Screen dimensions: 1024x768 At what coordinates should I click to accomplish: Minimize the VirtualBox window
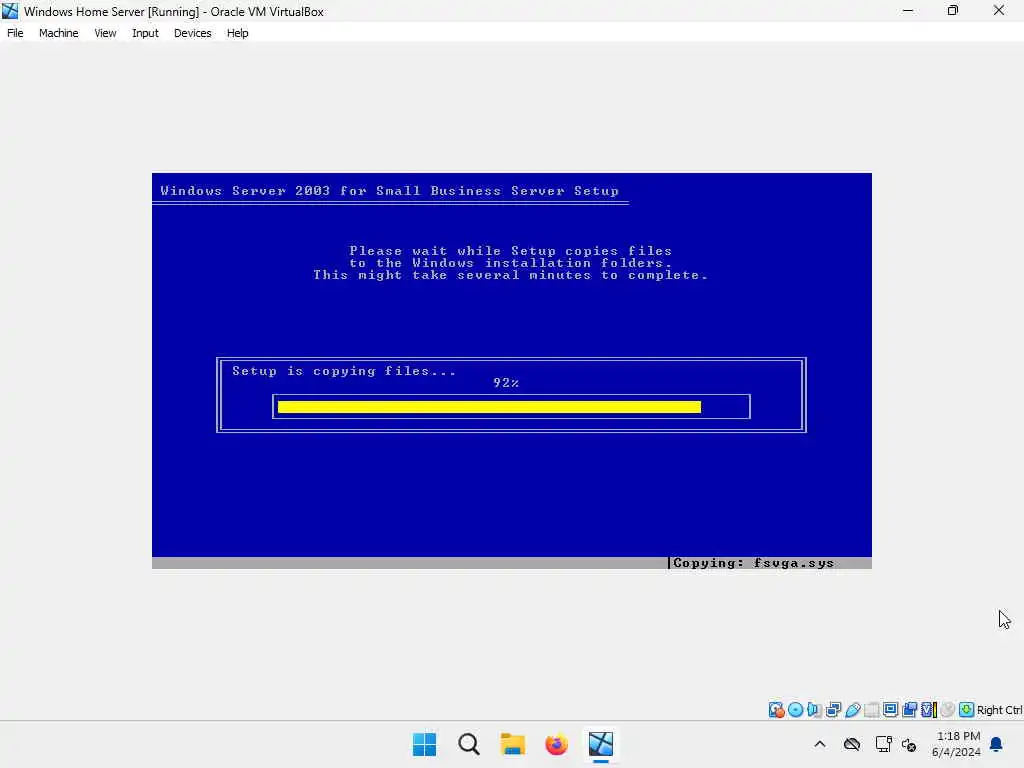click(908, 10)
